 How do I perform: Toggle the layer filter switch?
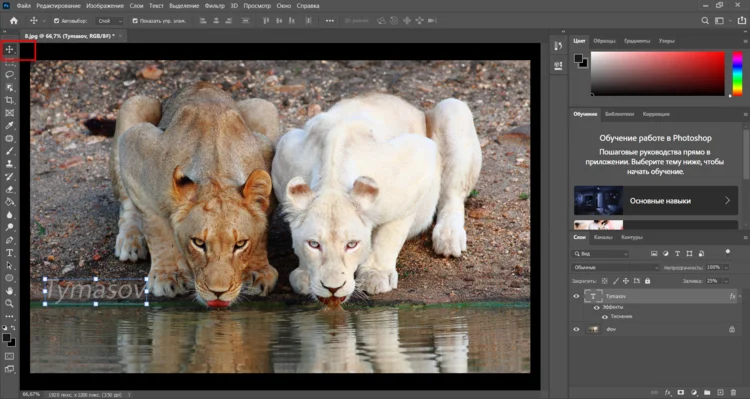click(x=728, y=252)
